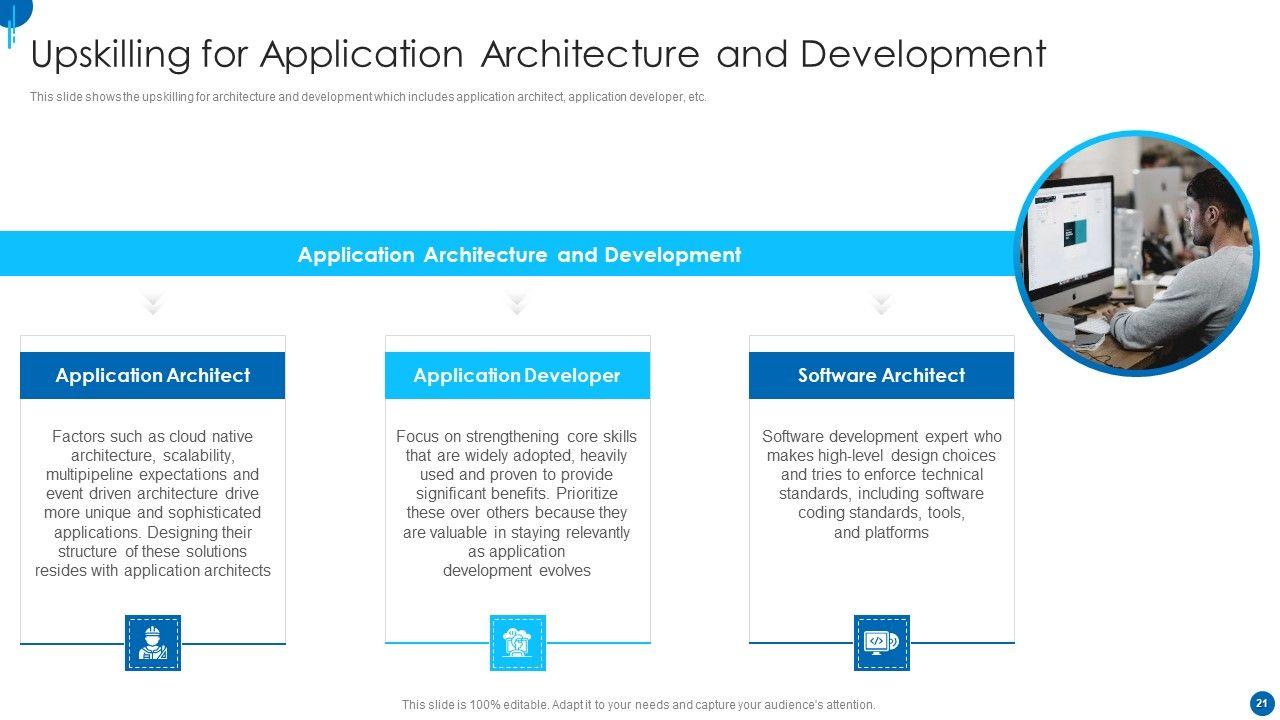Select the slide number 21 badge

click(x=1259, y=702)
